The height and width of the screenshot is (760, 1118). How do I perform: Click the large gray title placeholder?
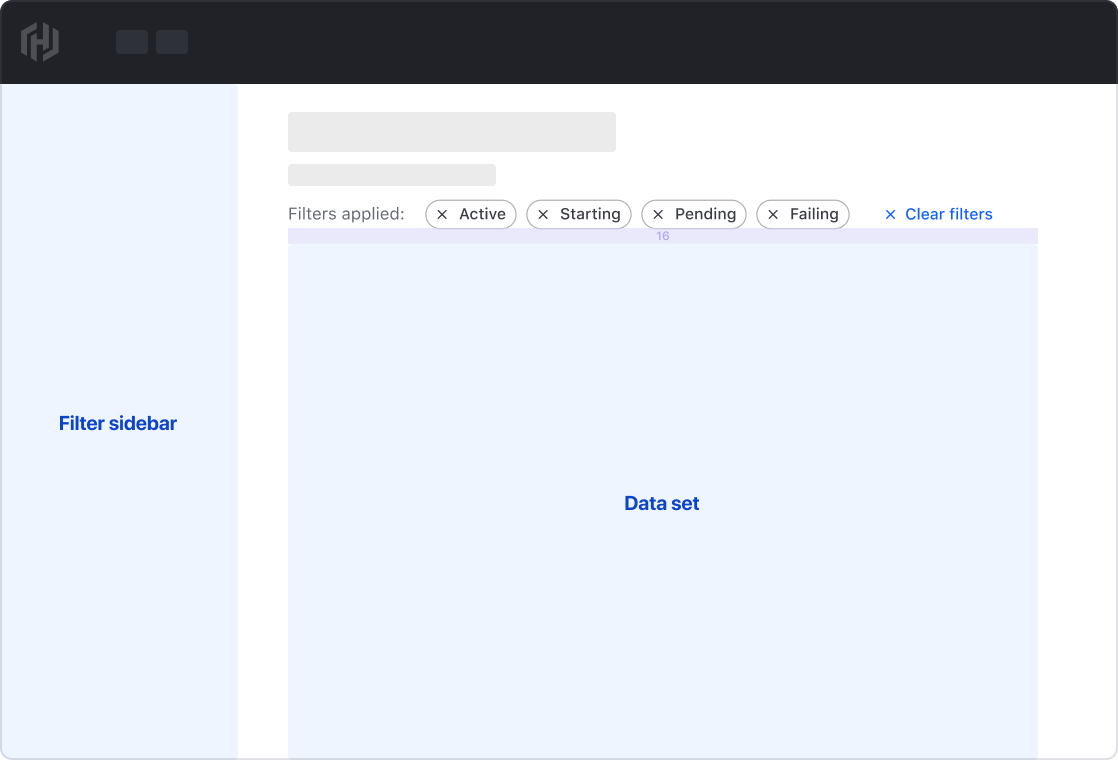pos(452,131)
